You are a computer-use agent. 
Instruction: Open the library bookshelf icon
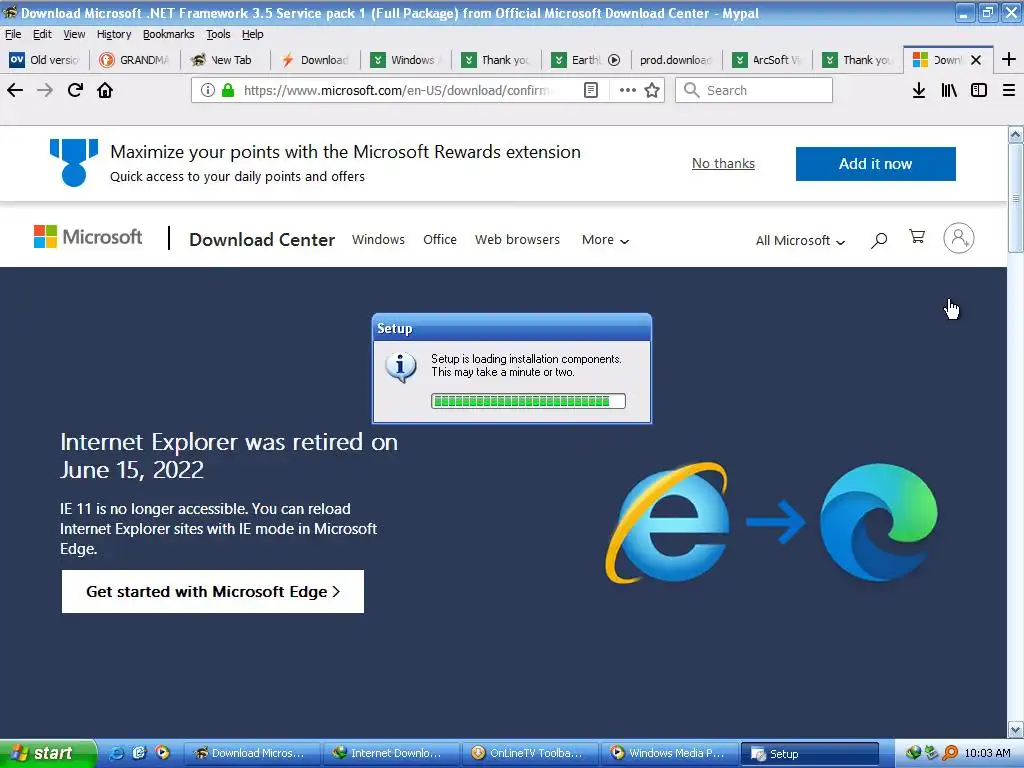949,90
